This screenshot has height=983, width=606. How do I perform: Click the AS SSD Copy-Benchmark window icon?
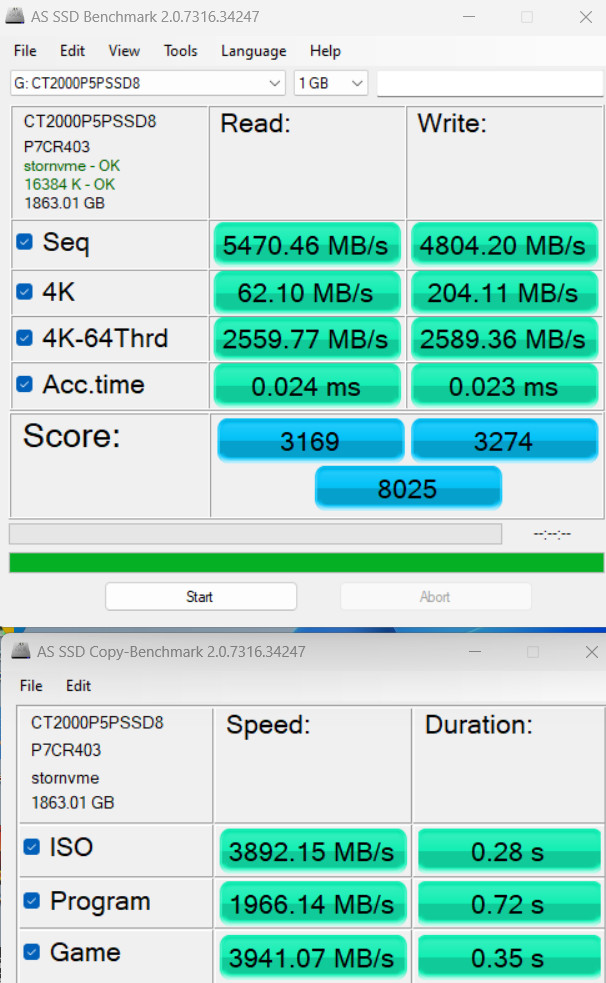pos(21,651)
